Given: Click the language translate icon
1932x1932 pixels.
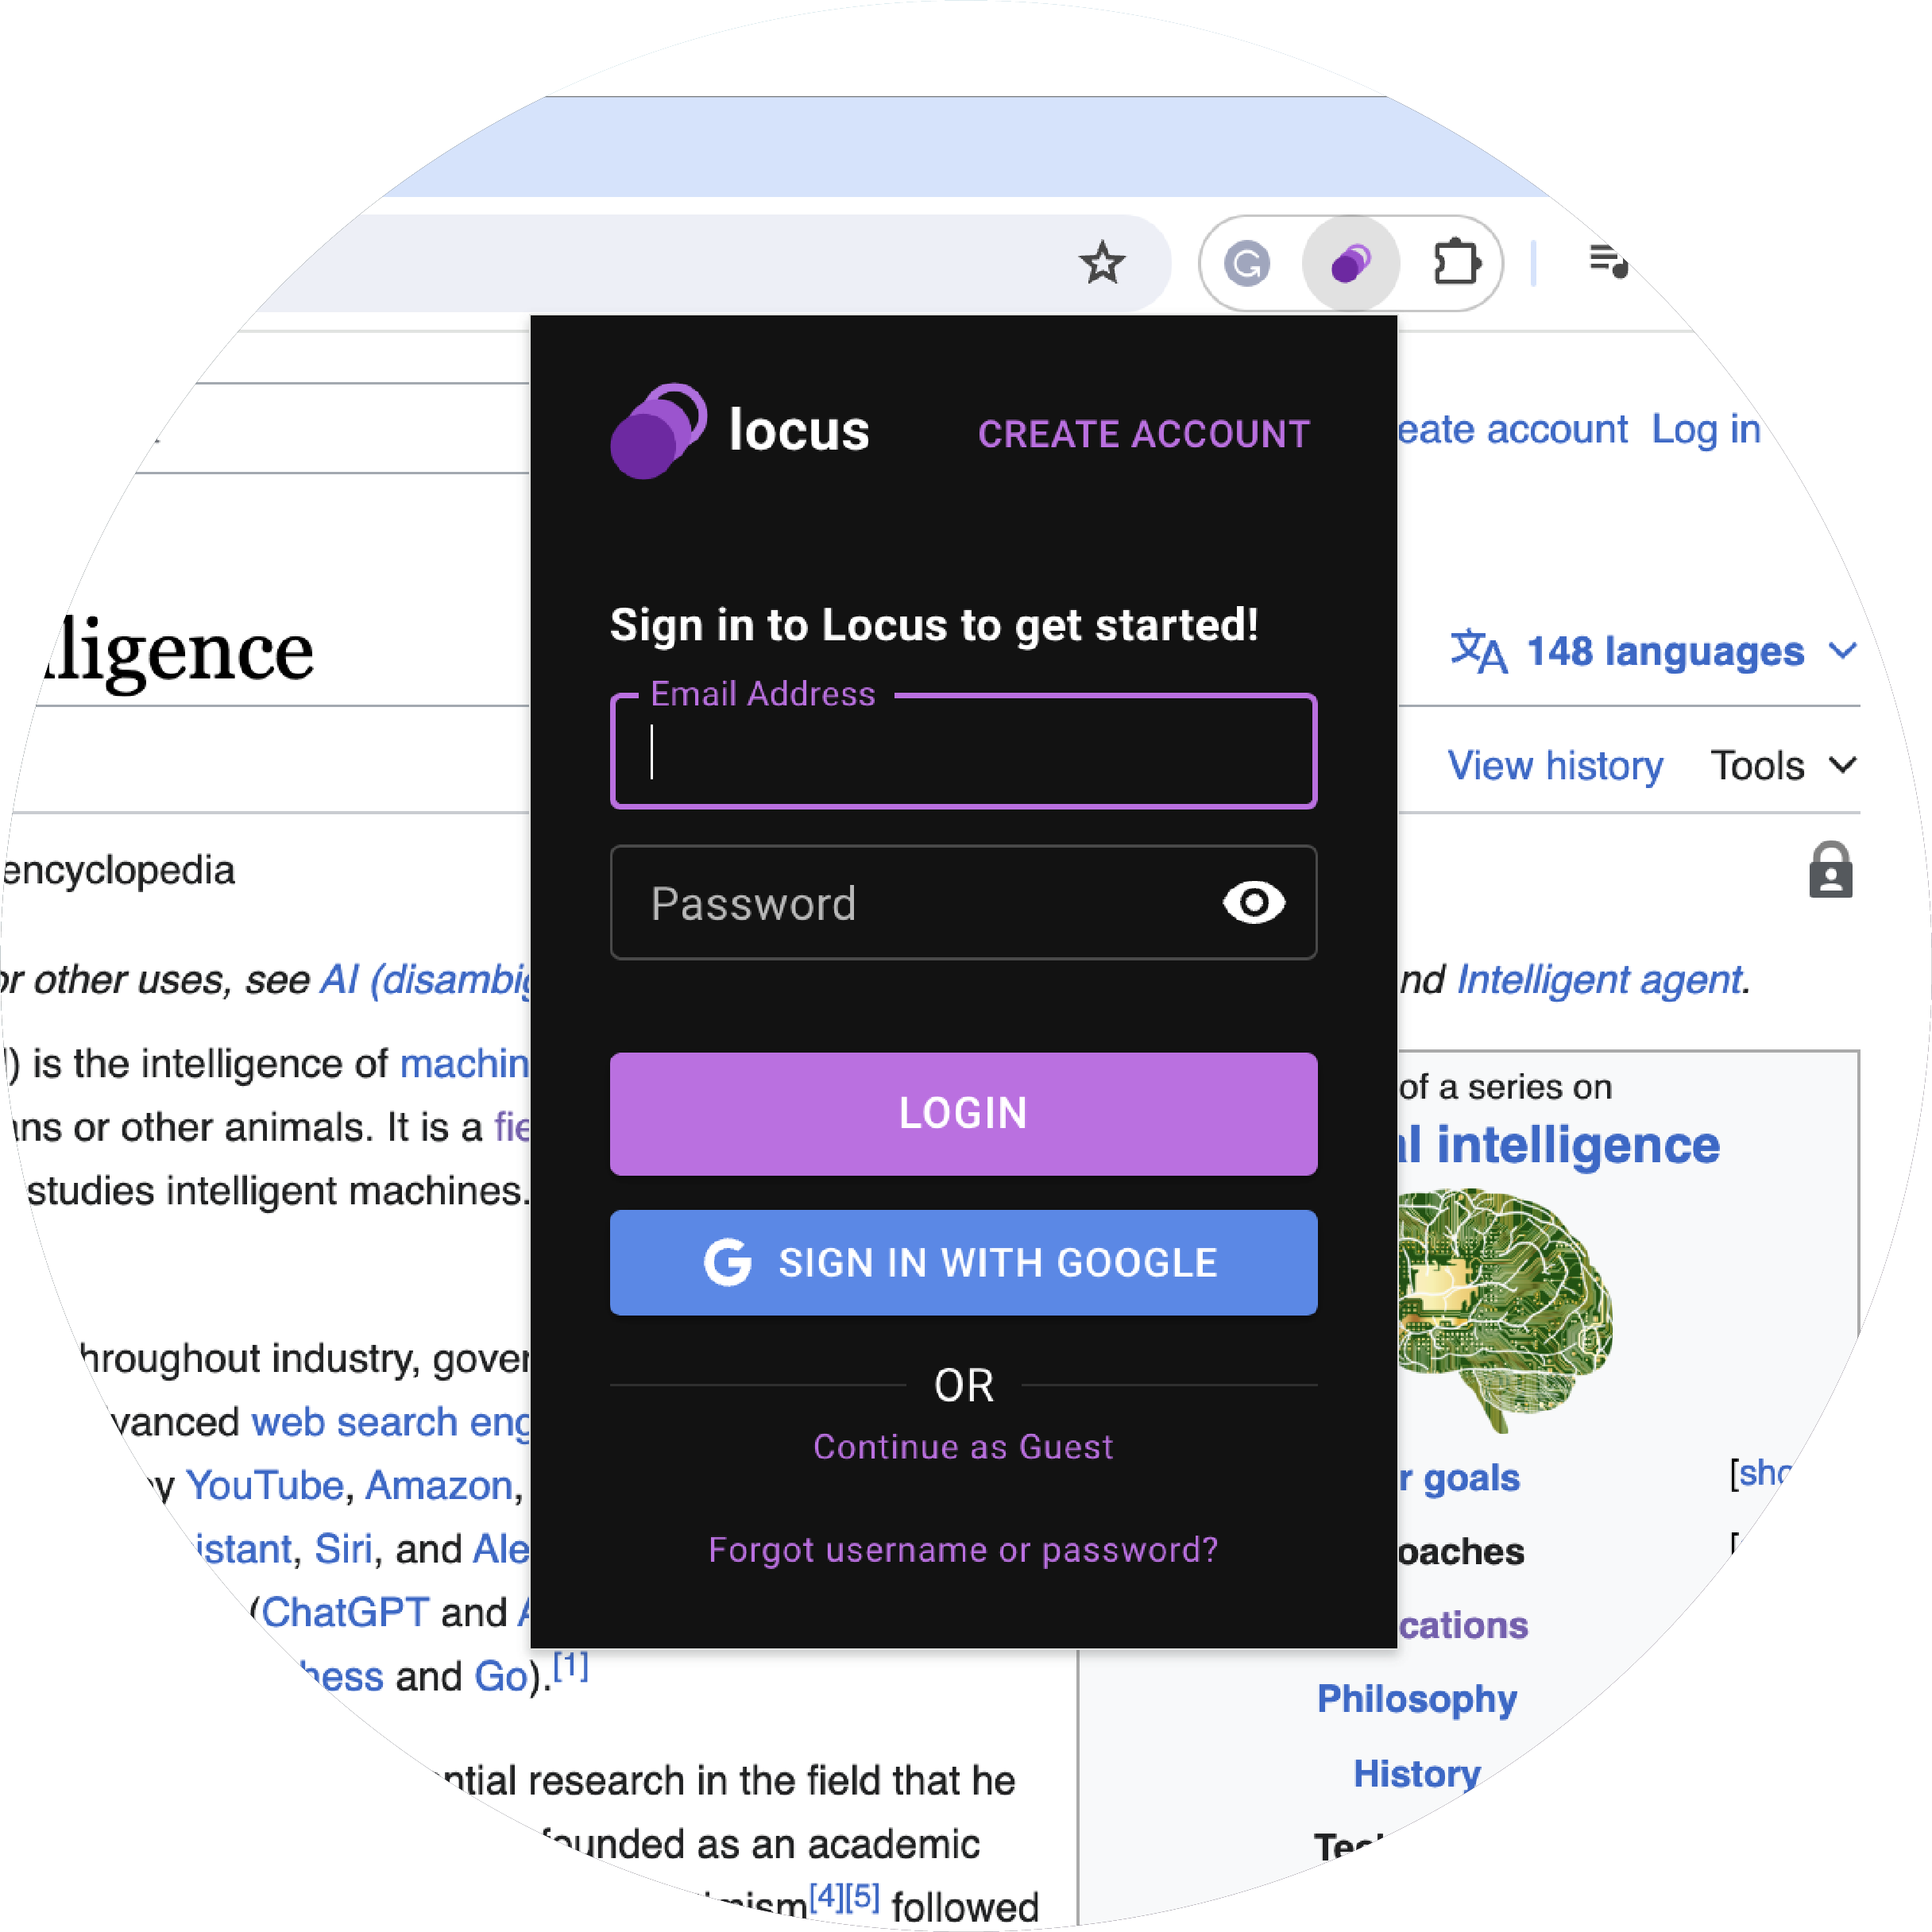Looking at the screenshot, I should coord(1479,652).
